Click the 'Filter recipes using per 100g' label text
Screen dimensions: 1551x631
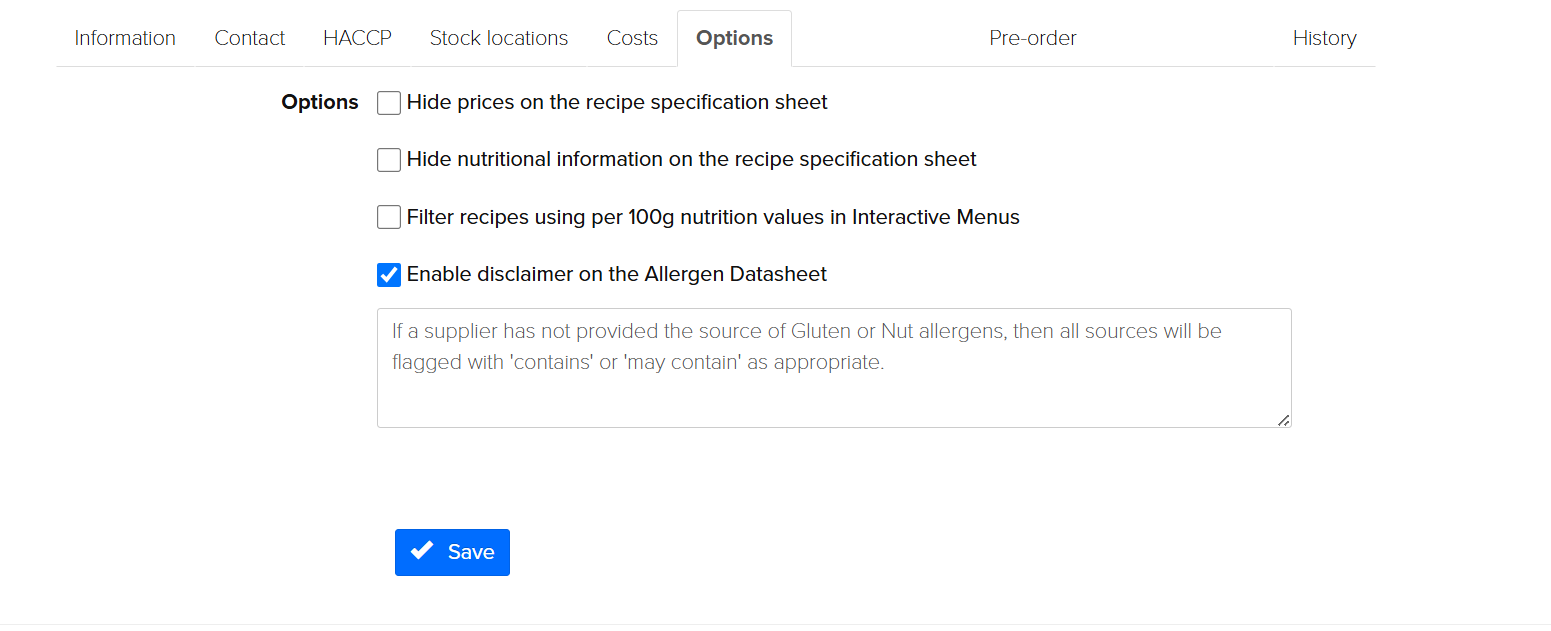tap(713, 216)
